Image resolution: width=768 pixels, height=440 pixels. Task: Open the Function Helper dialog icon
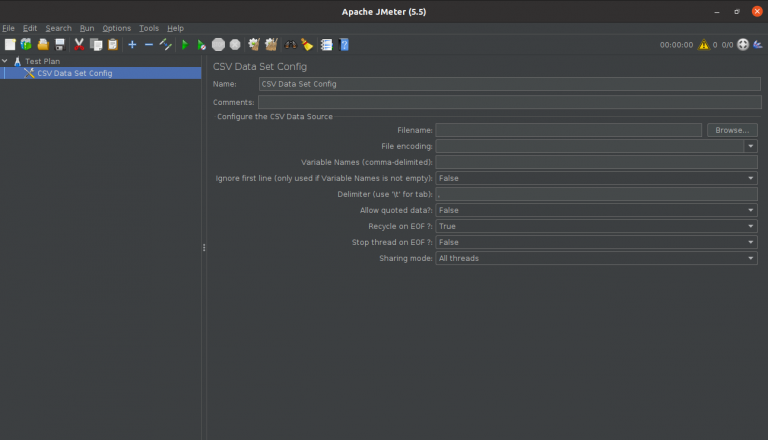[x=326, y=45]
